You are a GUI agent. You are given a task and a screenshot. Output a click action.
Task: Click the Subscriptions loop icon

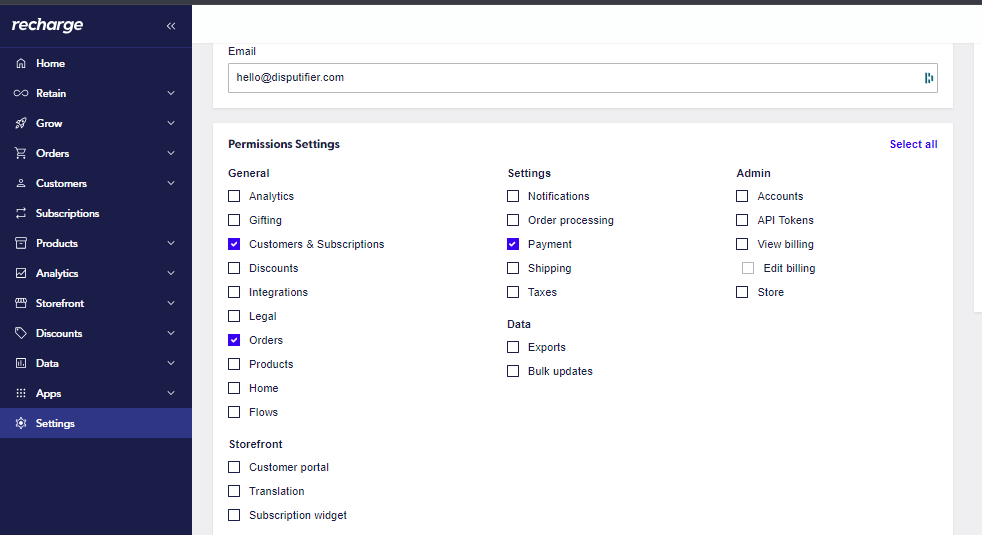[x=21, y=214]
